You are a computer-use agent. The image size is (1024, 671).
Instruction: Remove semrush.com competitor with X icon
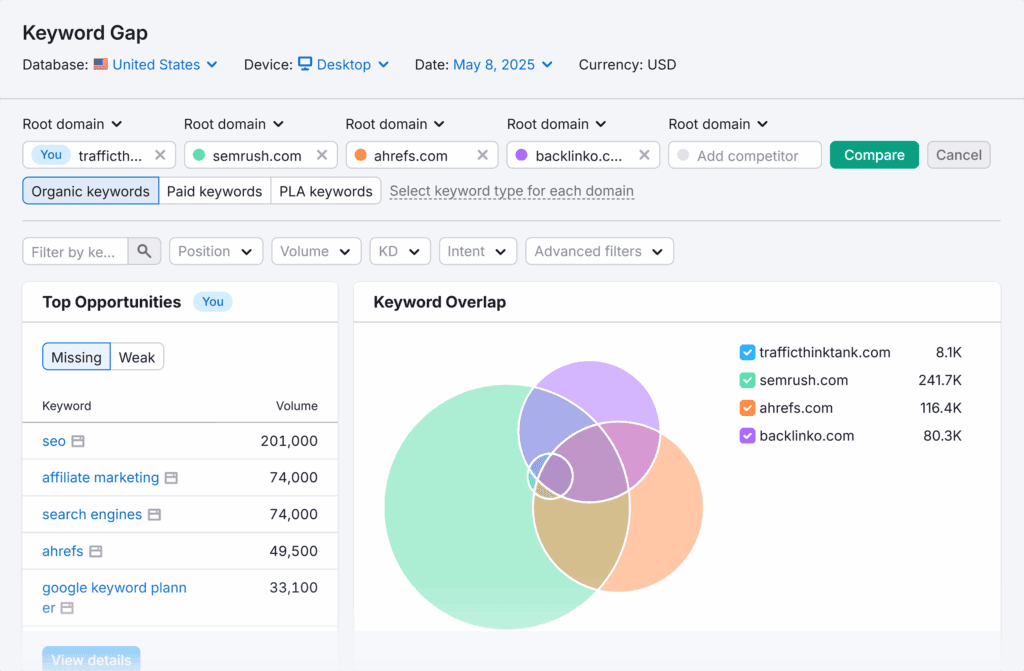(321, 155)
